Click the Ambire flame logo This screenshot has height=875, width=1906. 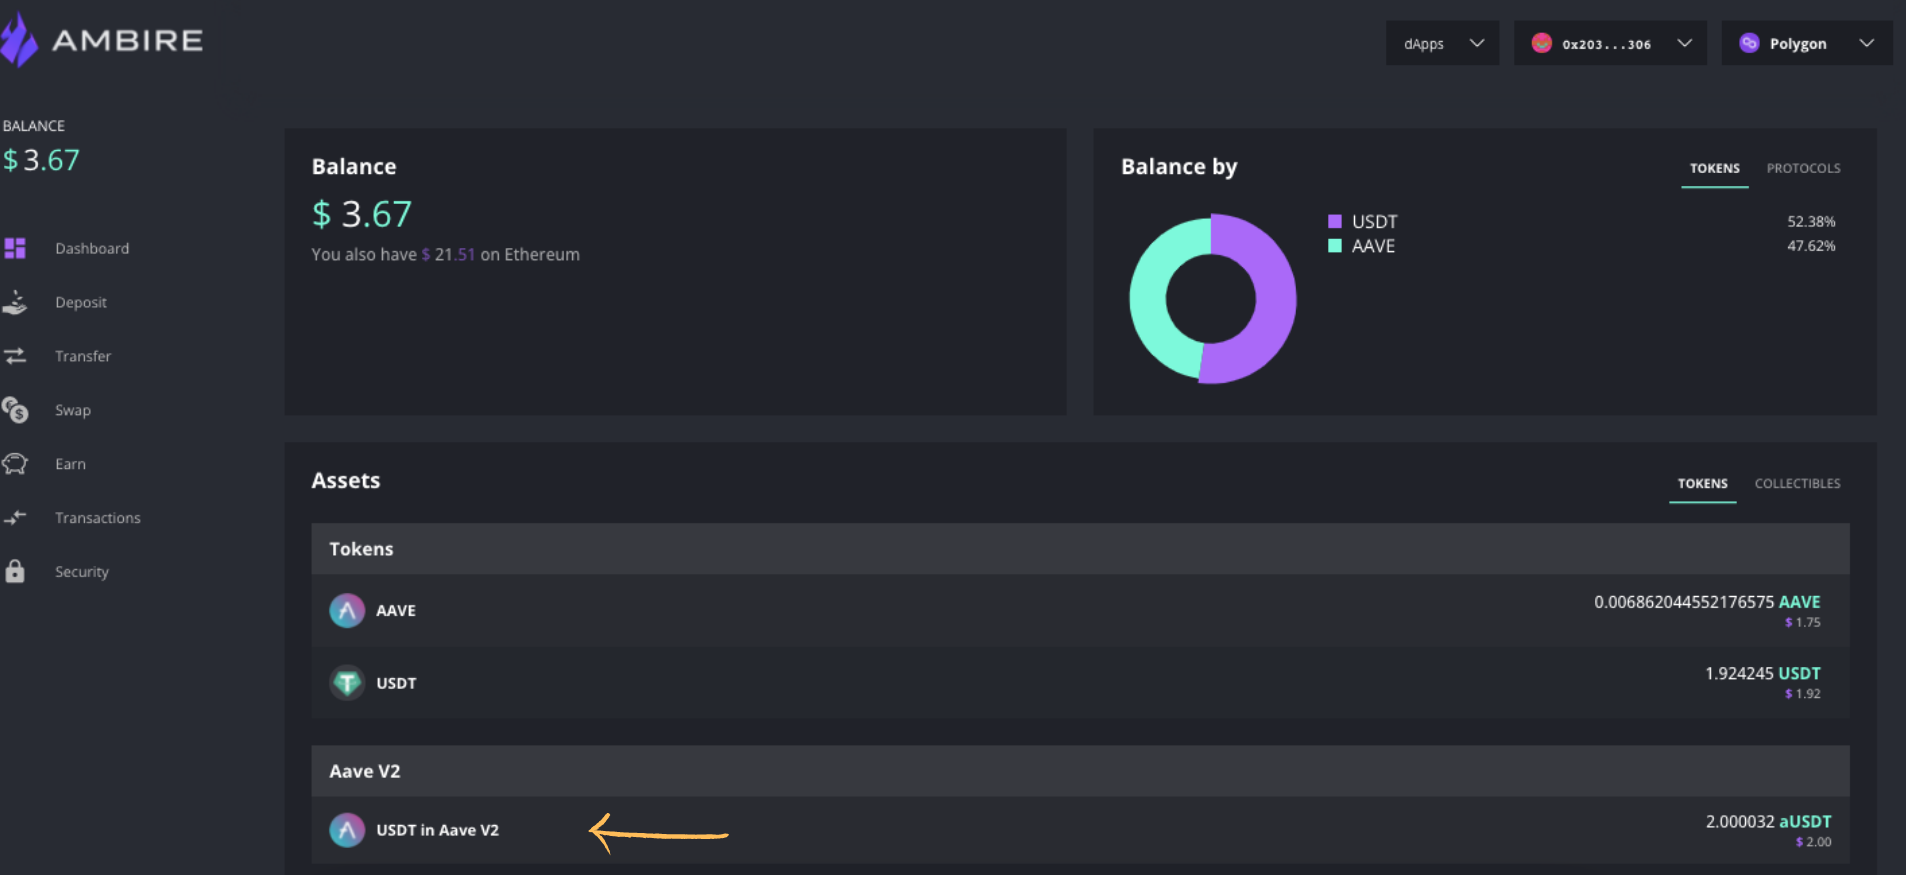(18, 40)
